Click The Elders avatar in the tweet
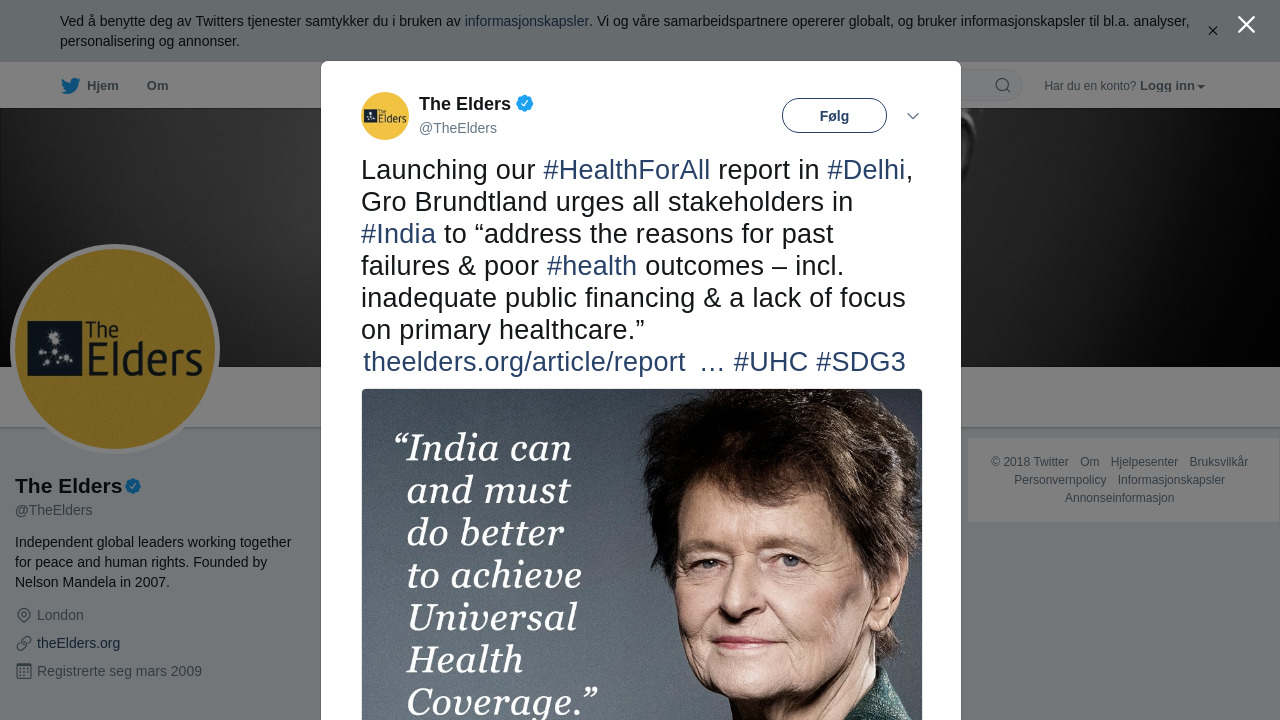This screenshot has height=720, width=1280. coord(385,116)
